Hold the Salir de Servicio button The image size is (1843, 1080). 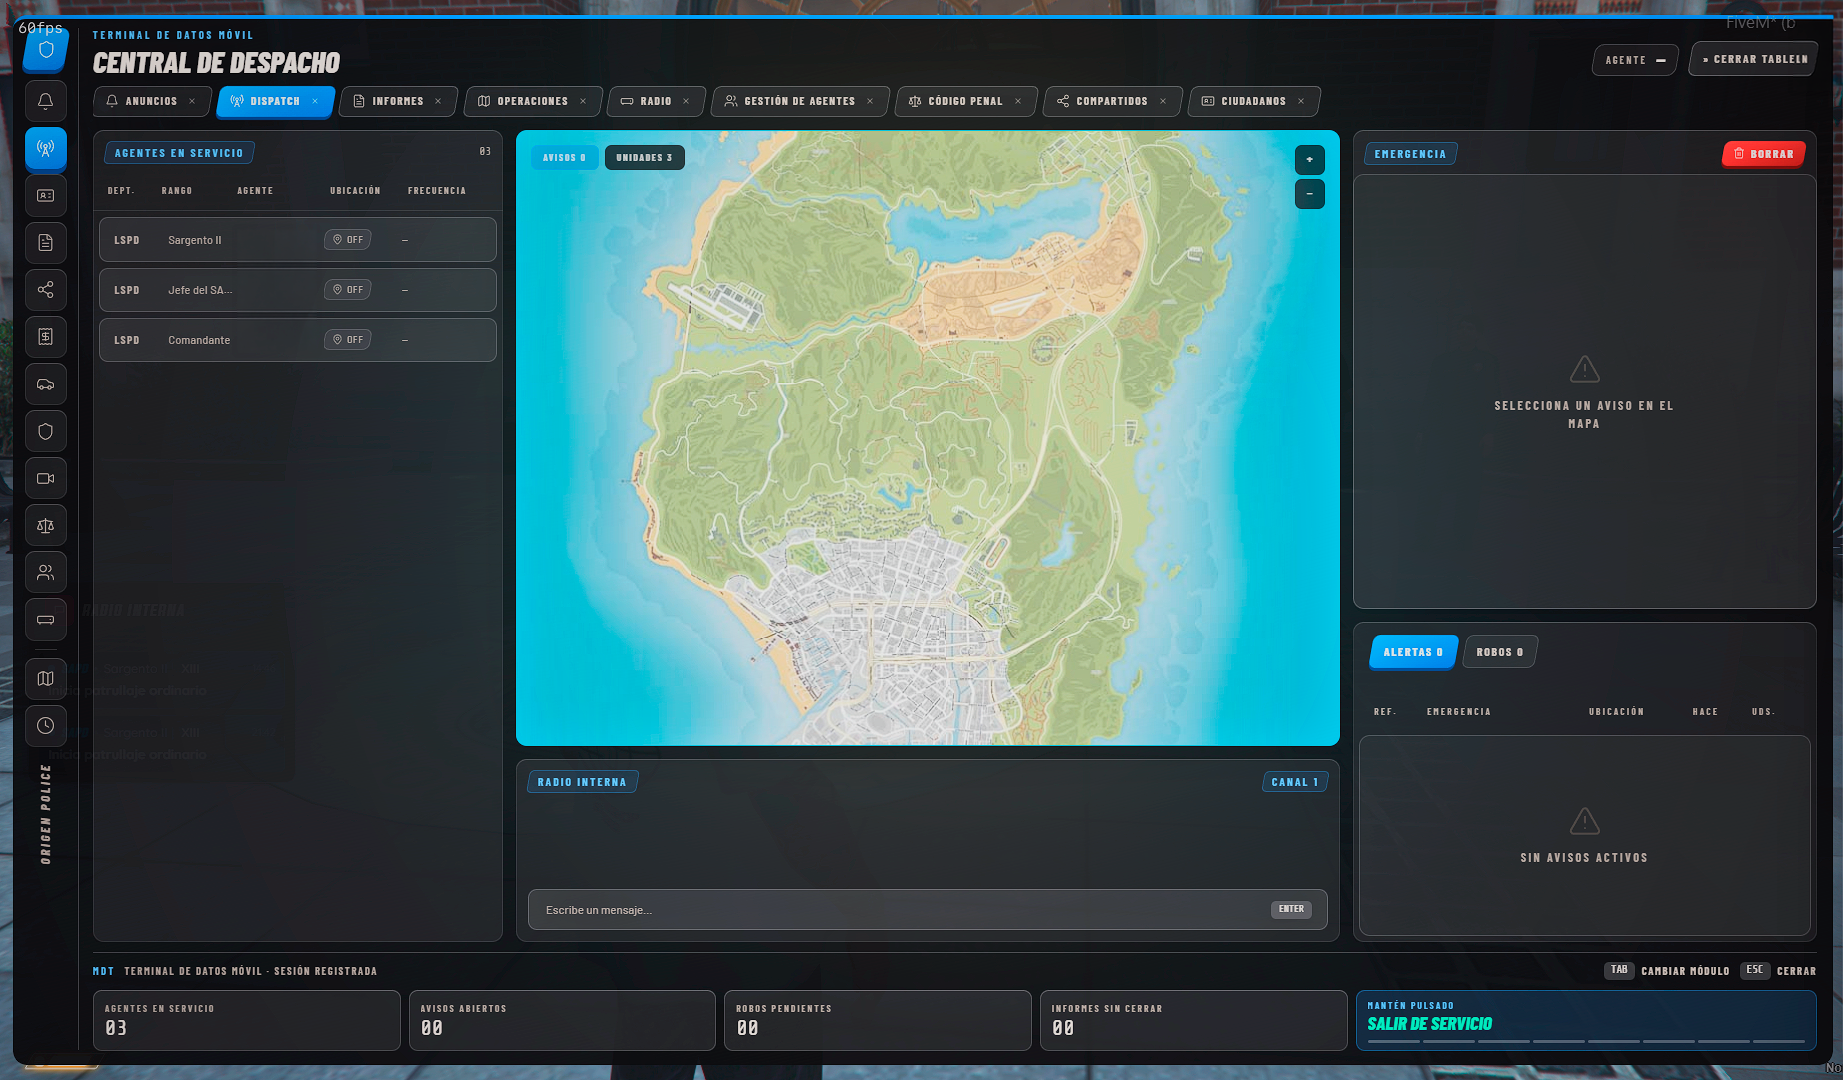pos(1586,1020)
